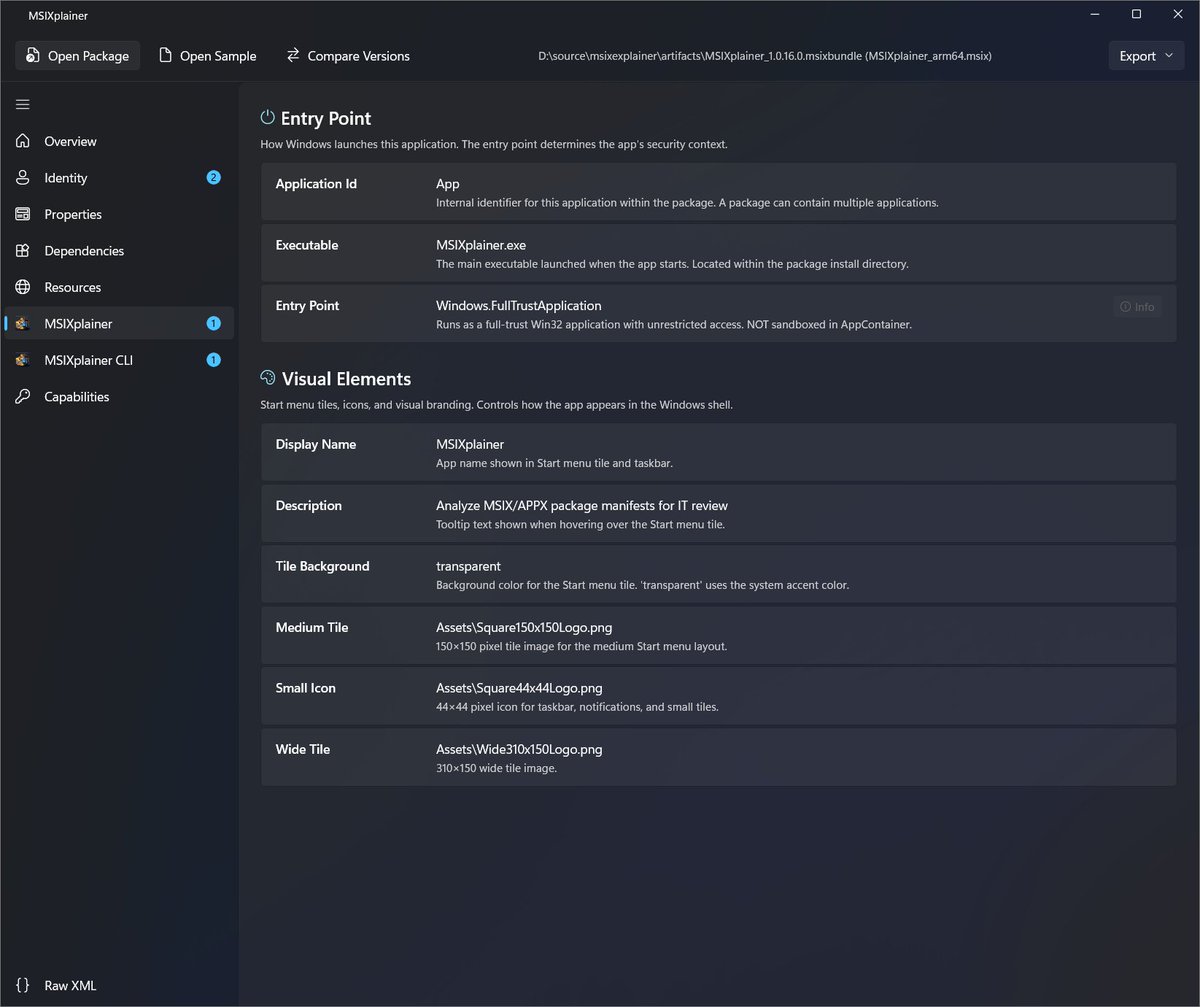The width and height of the screenshot is (1200, 1007).
Task: Click the Application Id label
Action: (x=316, y=184)
